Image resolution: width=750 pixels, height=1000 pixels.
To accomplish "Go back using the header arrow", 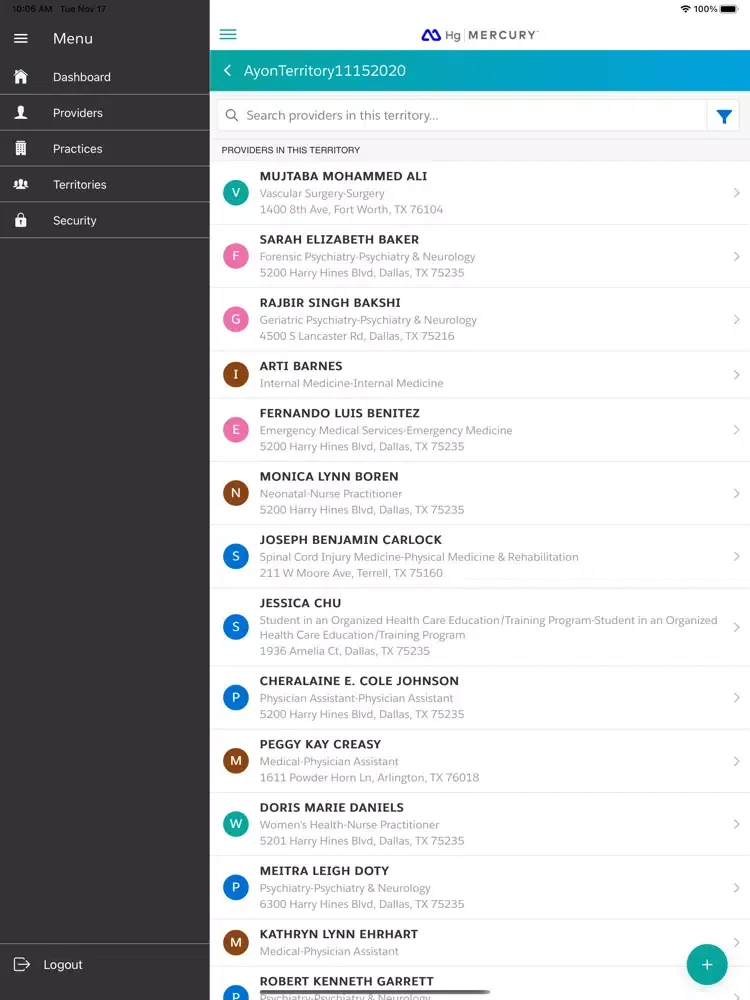I will (x=228, y=71).
